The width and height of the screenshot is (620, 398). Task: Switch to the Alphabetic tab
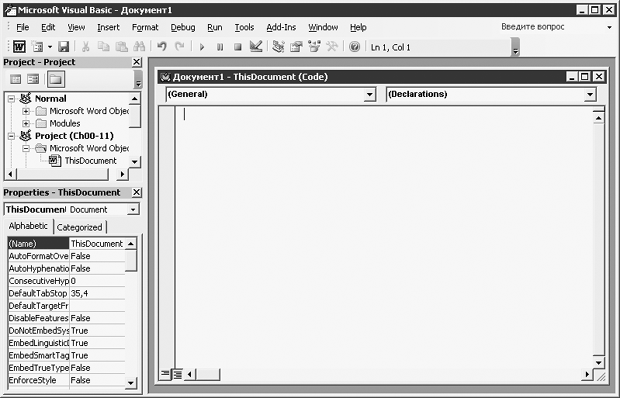click(x=28, y=226)
